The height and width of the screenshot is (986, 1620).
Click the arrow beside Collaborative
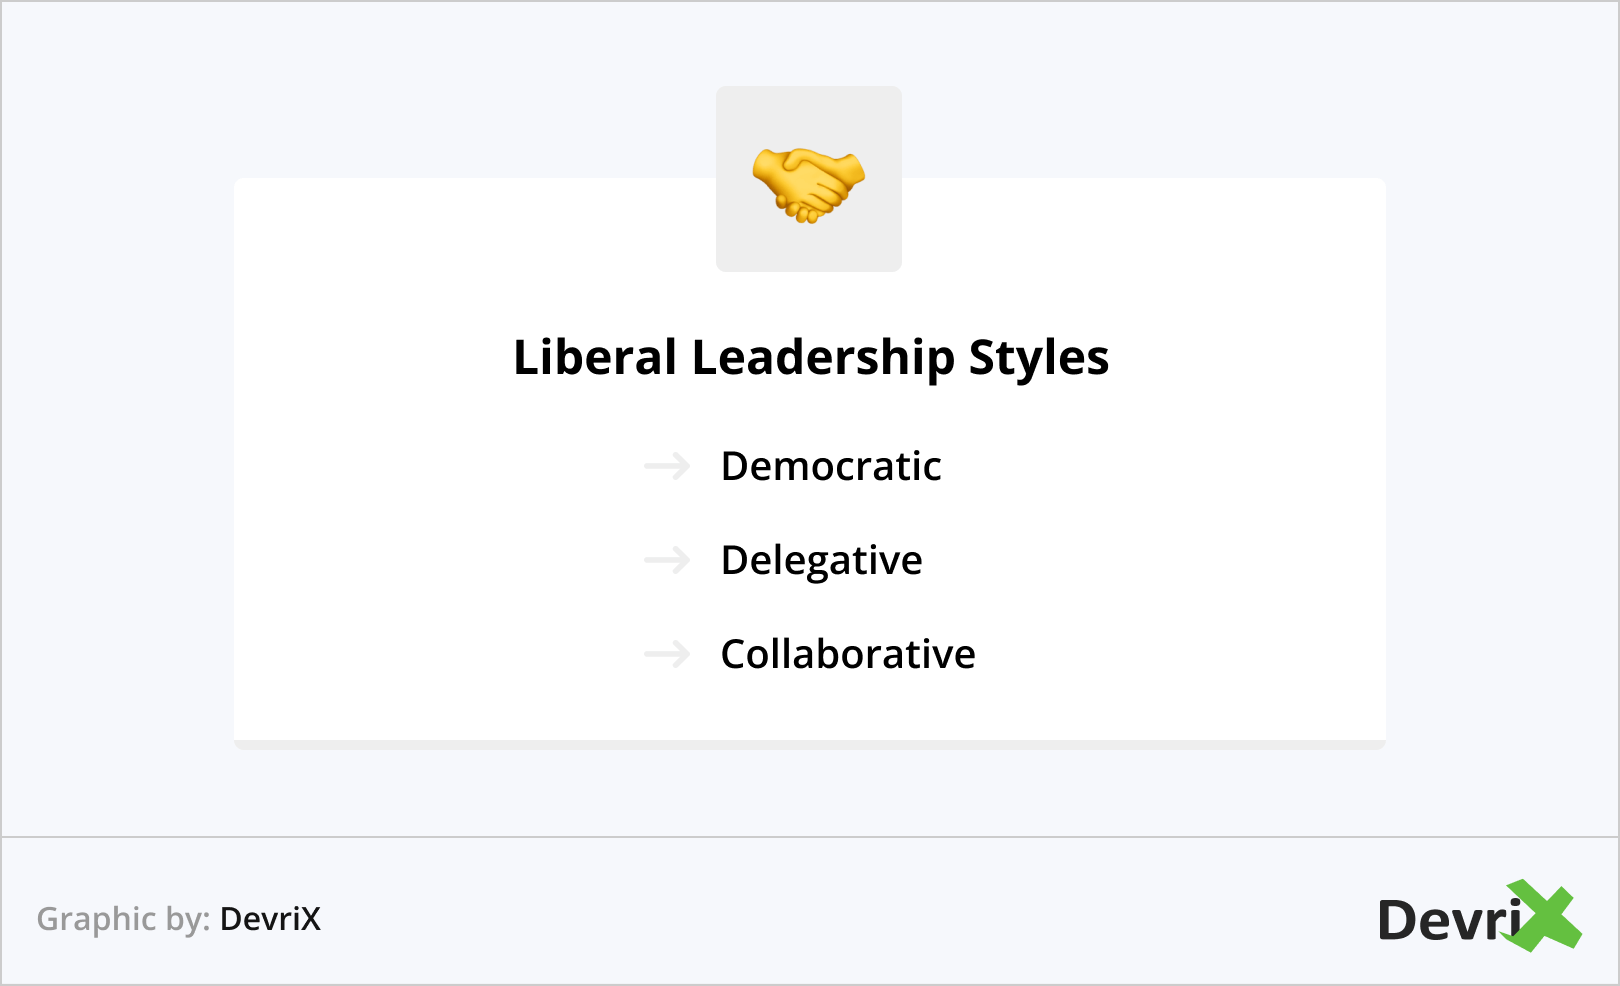click(x=667, y=654)
